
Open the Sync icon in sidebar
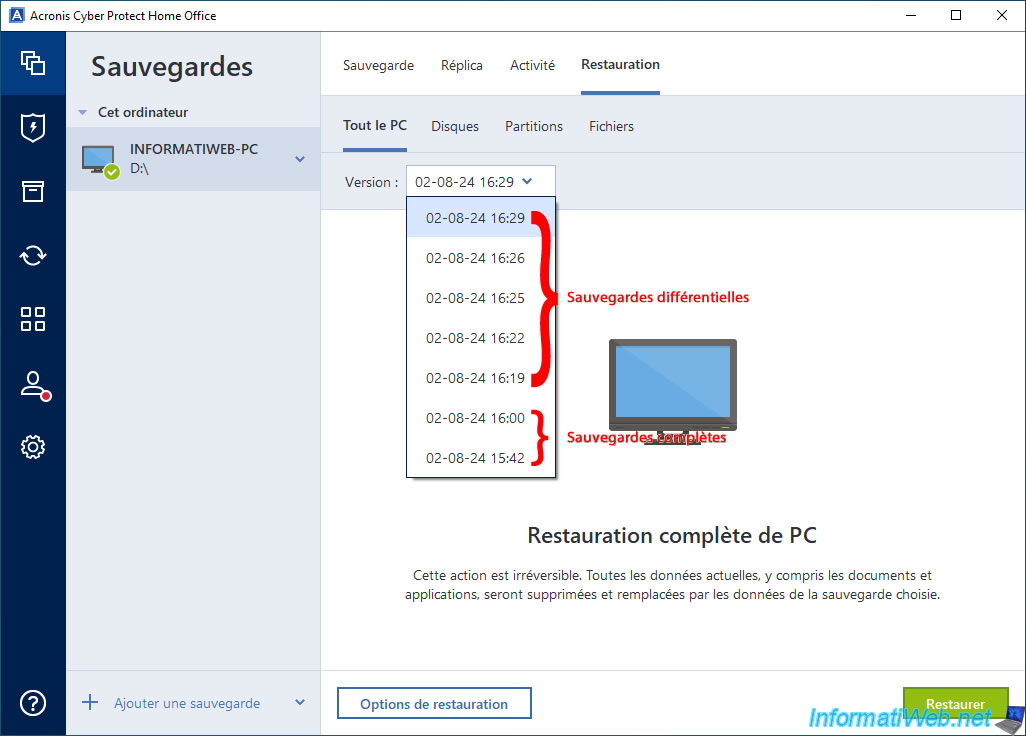[33, 255]
